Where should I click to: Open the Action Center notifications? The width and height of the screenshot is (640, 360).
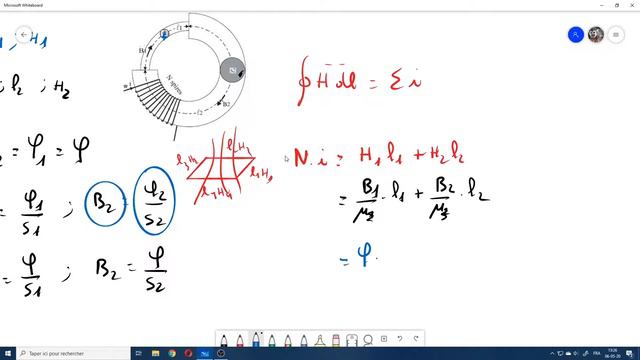630,353
